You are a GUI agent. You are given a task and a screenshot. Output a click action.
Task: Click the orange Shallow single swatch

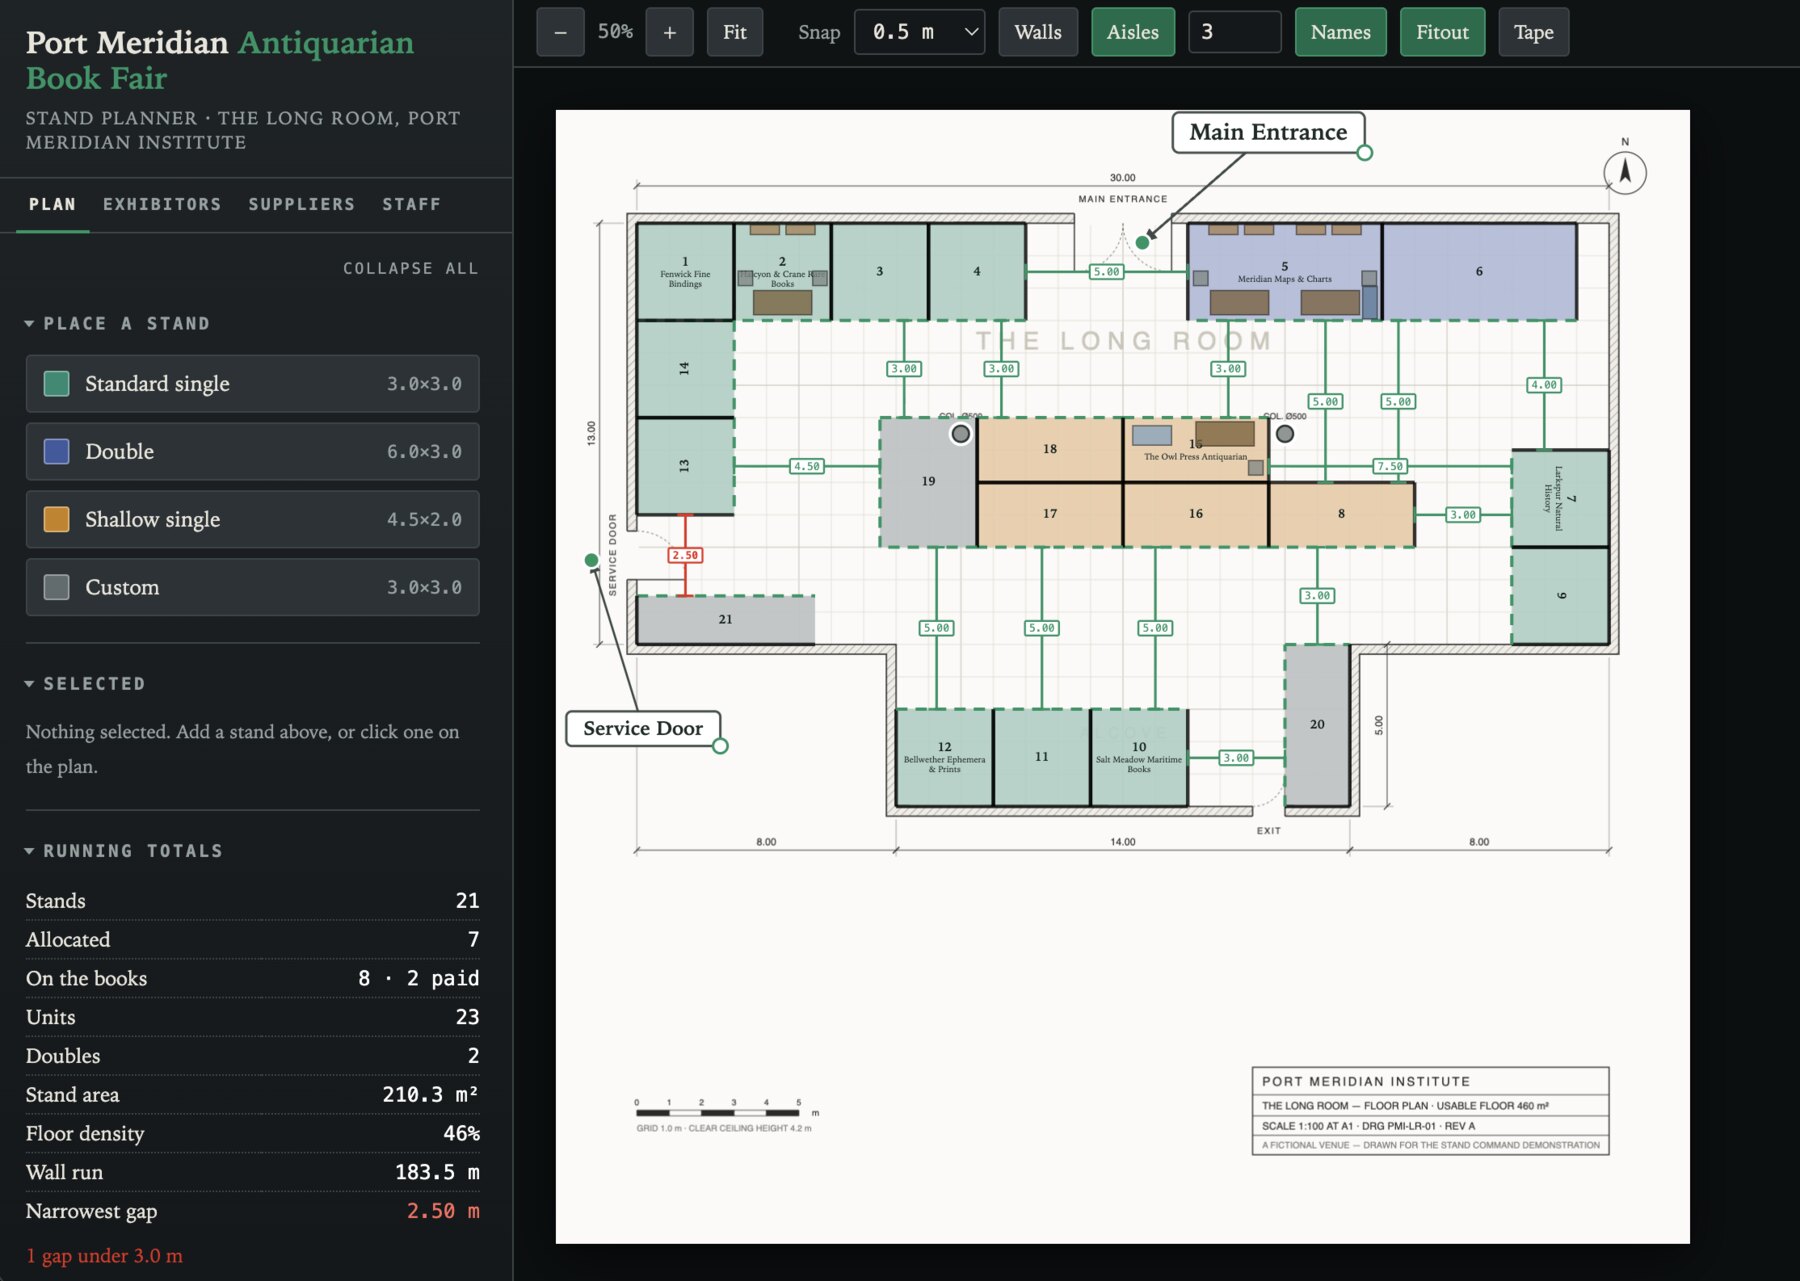[57, 519]
